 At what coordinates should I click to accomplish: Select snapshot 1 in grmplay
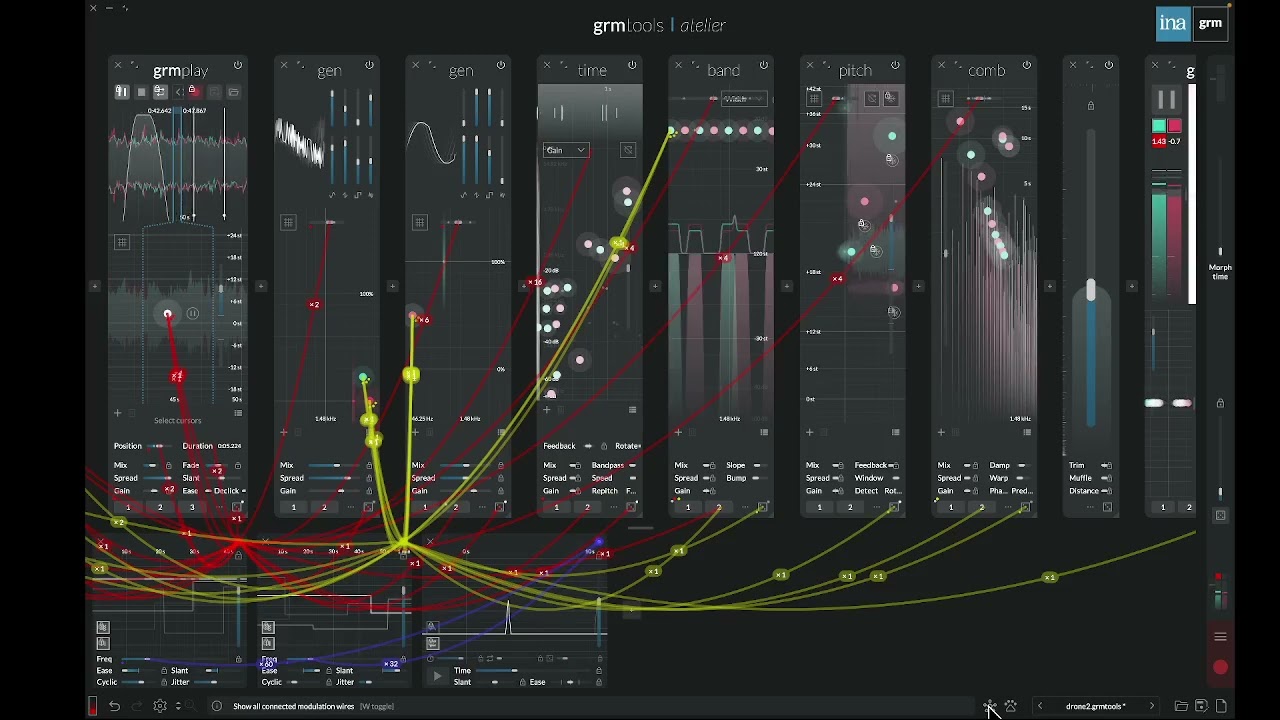tap(128, 507)
